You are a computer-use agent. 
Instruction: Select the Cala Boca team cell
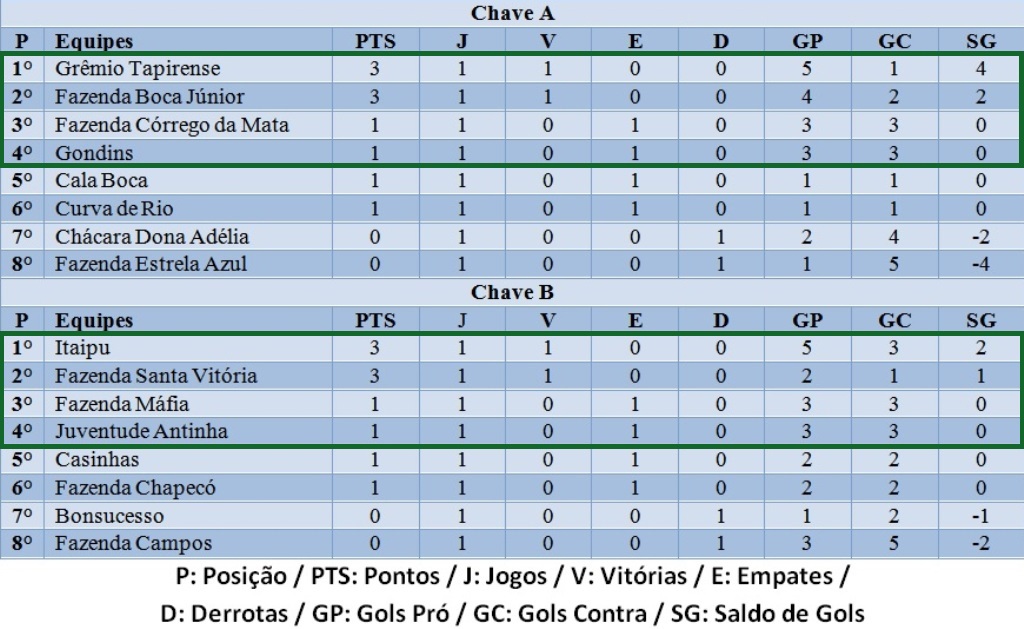(101, 181)
